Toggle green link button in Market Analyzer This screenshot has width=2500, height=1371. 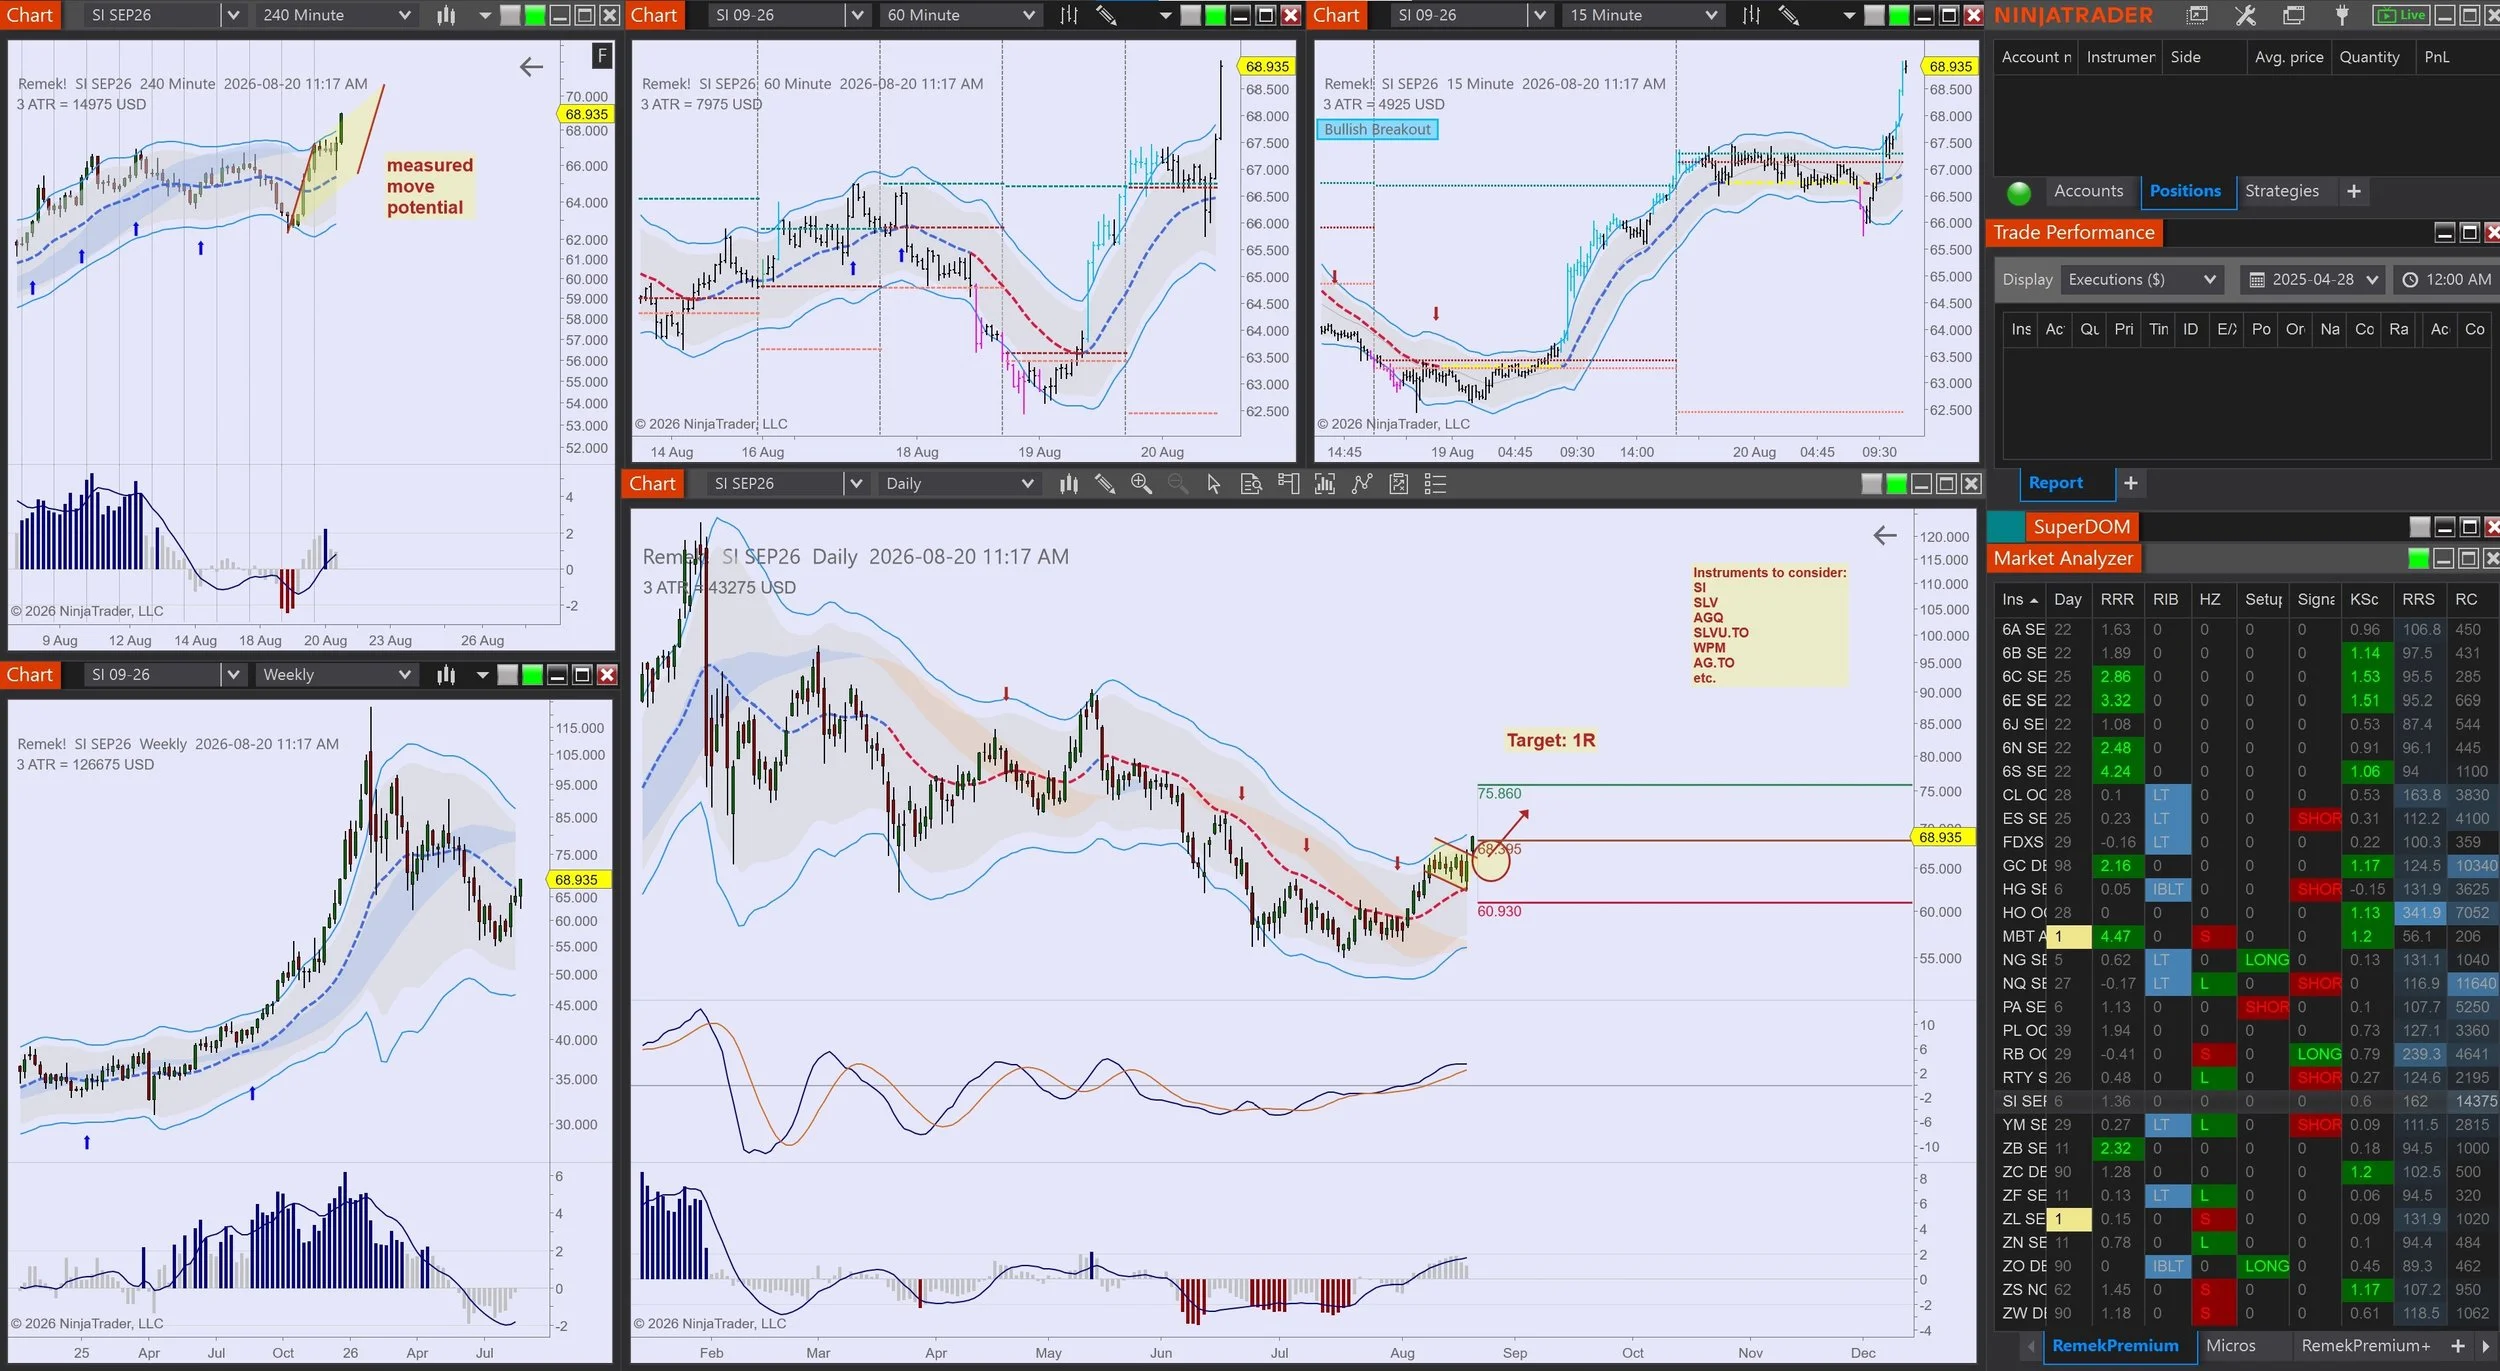2418,558
